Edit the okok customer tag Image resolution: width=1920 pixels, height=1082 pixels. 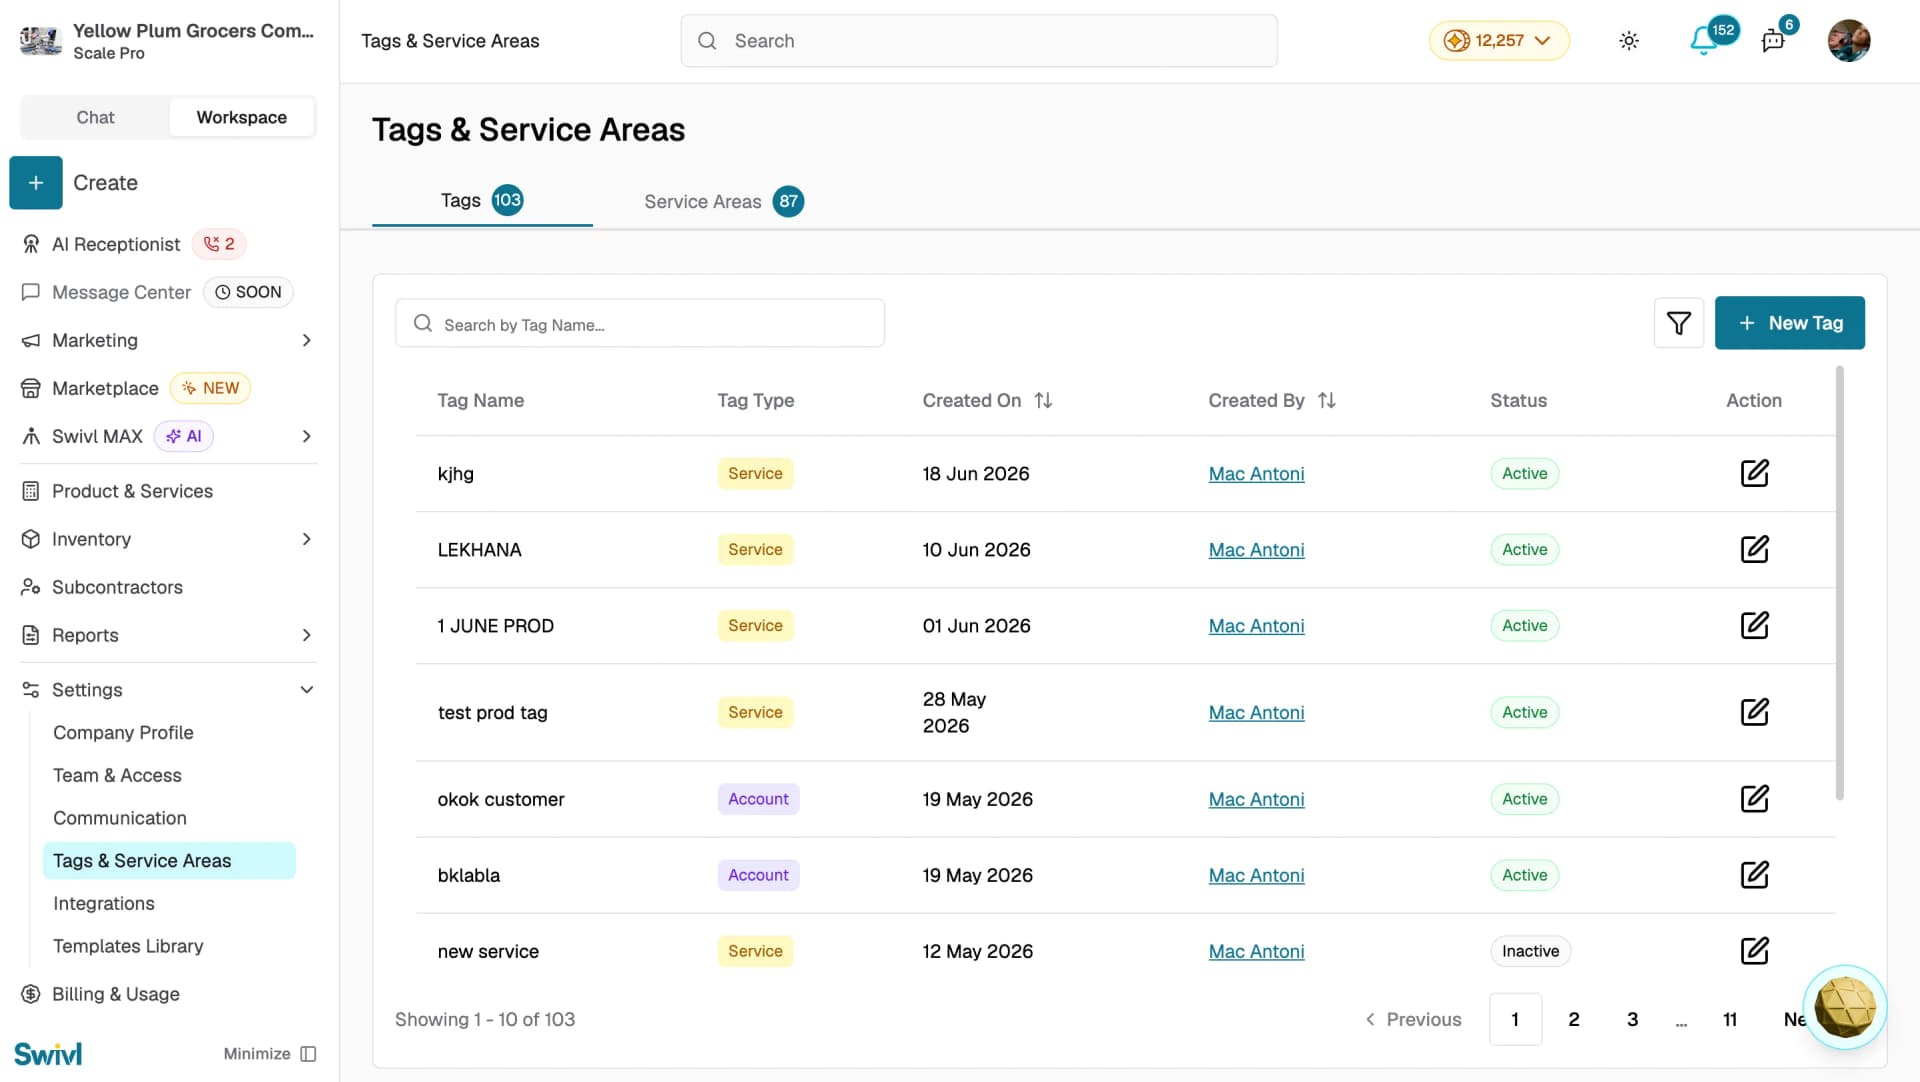[1754, 799]
